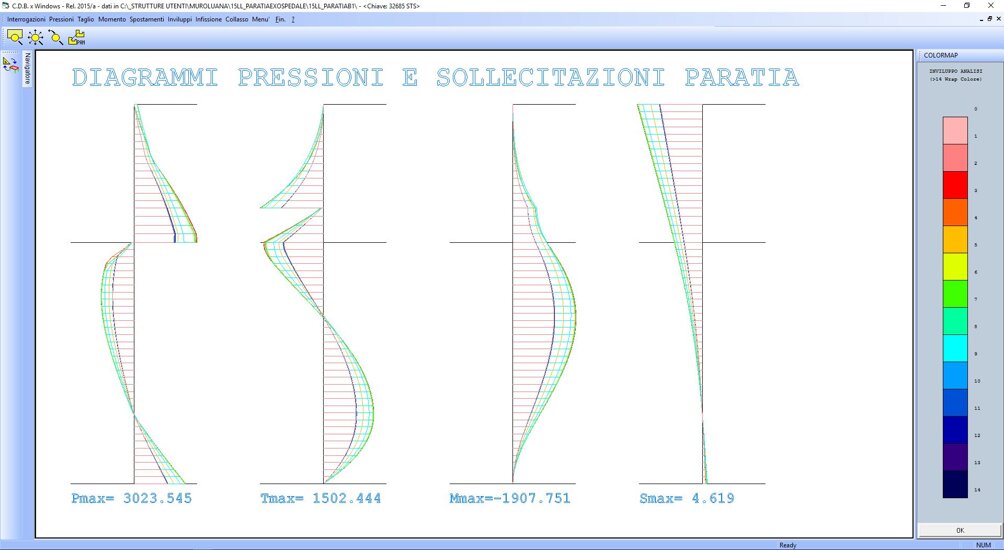Screen dimensions: 1004x550
Task: Open the Momento menu
Action: coord(112,19)
